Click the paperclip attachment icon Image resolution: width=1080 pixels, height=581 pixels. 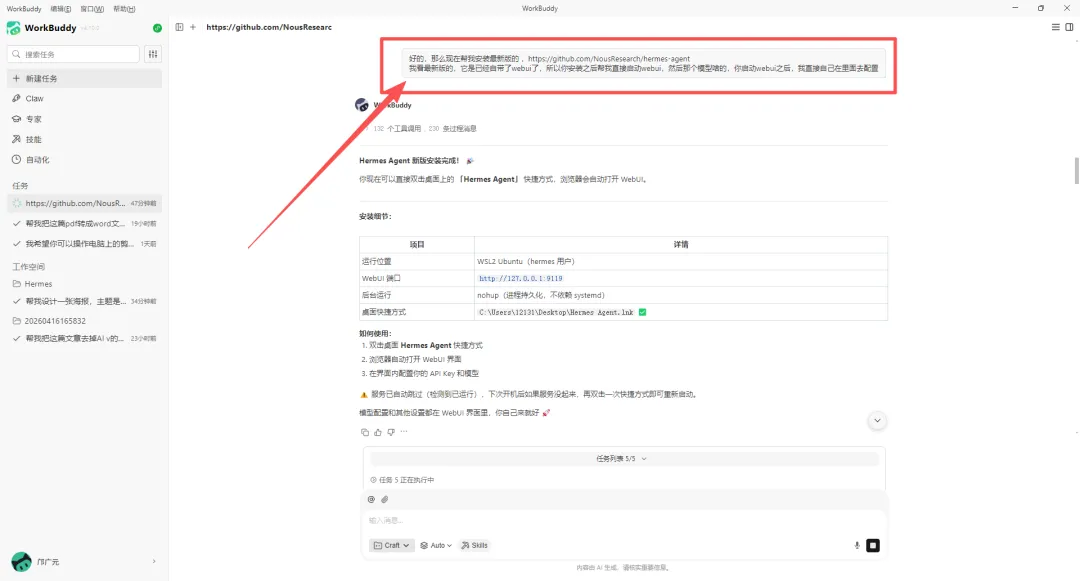pyautogui.click(x=384, y=499)
